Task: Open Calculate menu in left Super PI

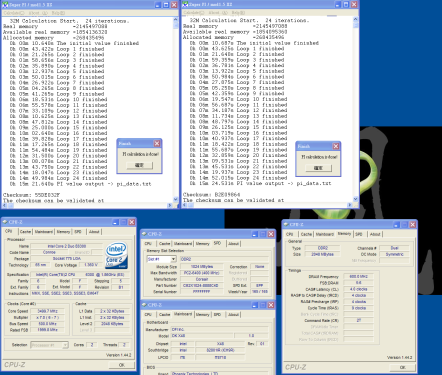Action: tap(14, 13)
